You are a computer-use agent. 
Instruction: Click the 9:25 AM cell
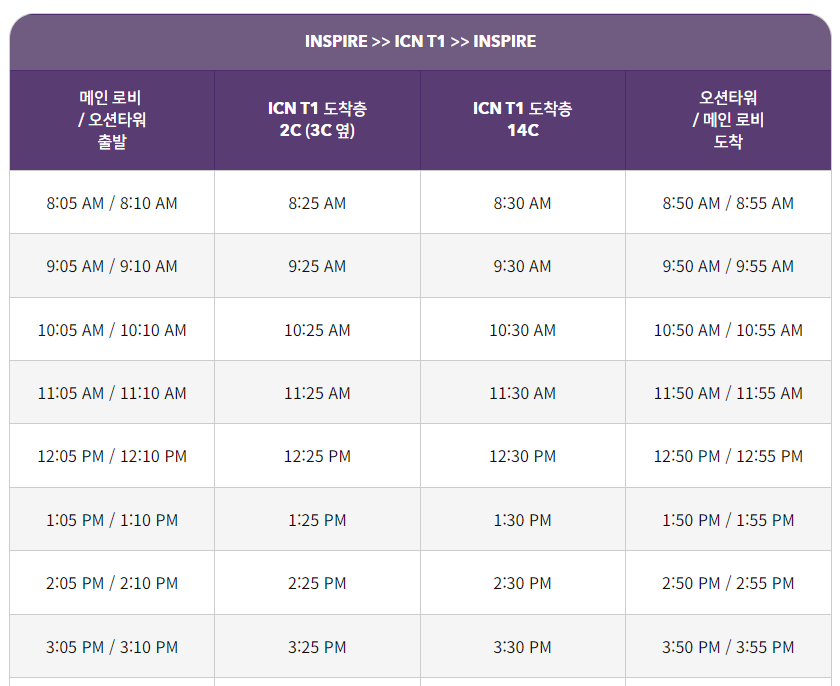[317, 266]
